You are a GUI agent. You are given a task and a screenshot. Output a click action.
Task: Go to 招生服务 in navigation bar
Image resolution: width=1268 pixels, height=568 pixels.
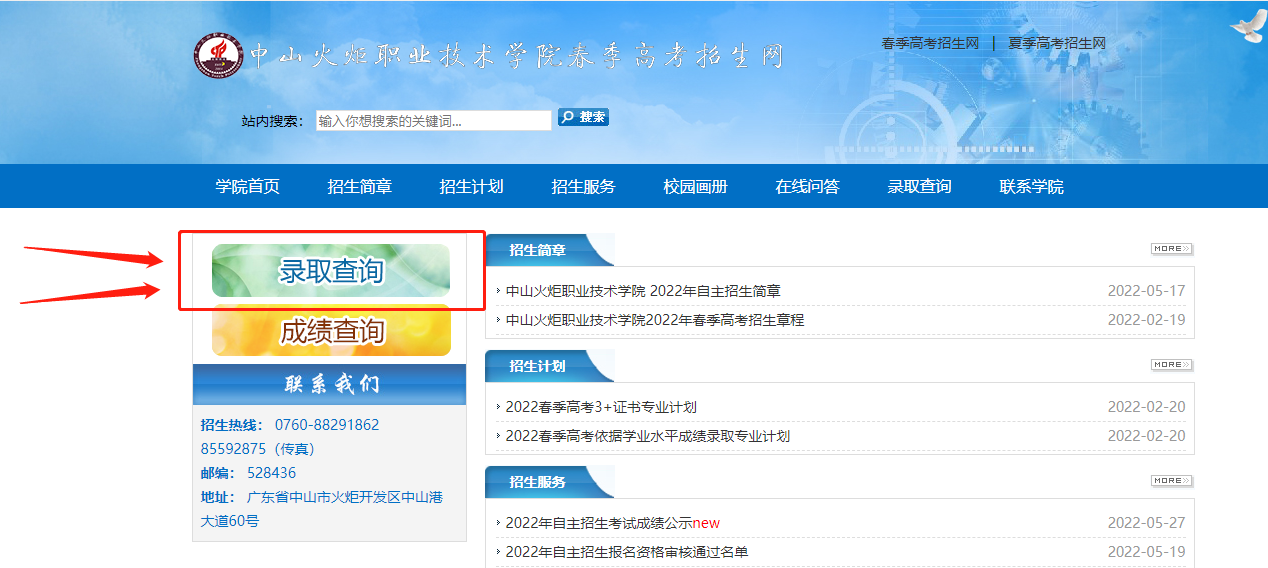click(583, 187)
